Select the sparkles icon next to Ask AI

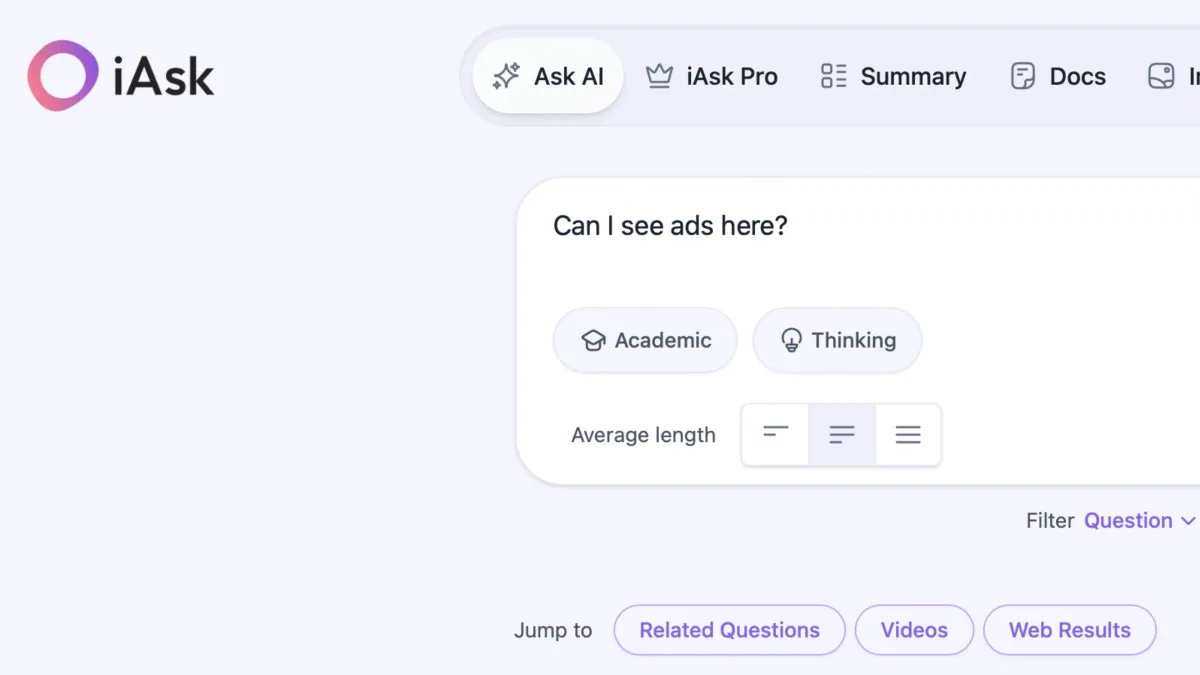click(505, 75)
